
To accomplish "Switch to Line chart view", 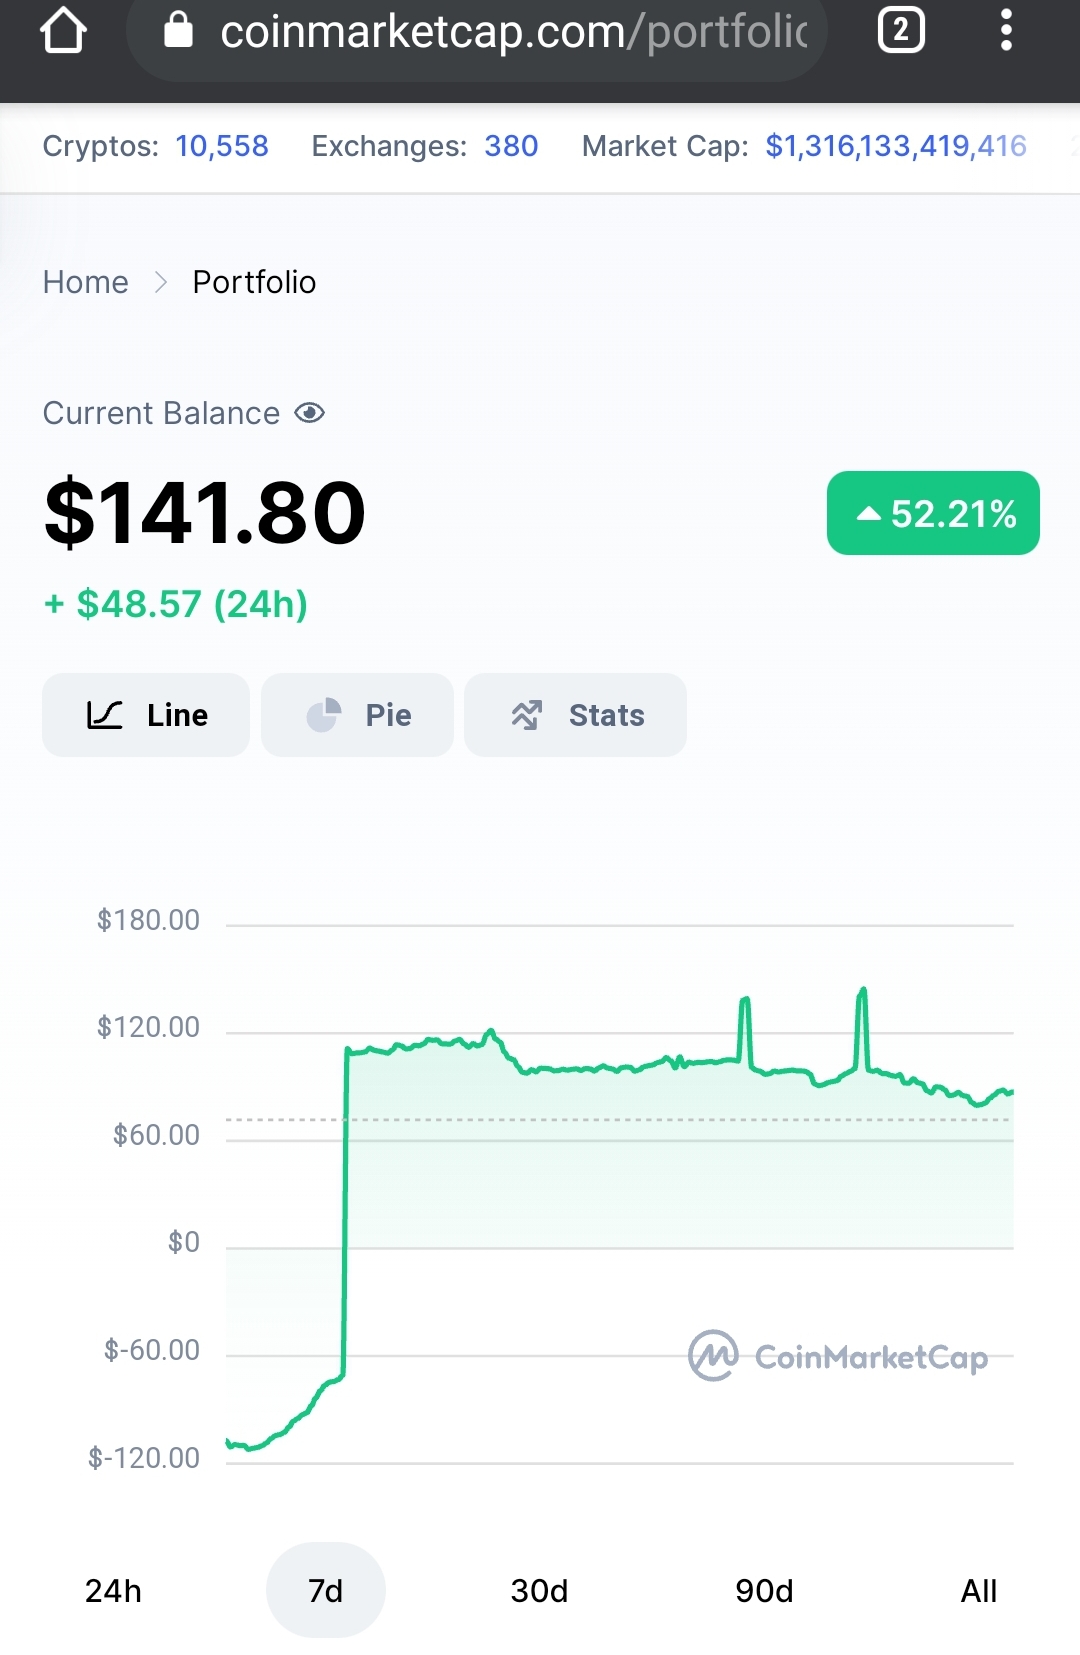I will point(146,715).
